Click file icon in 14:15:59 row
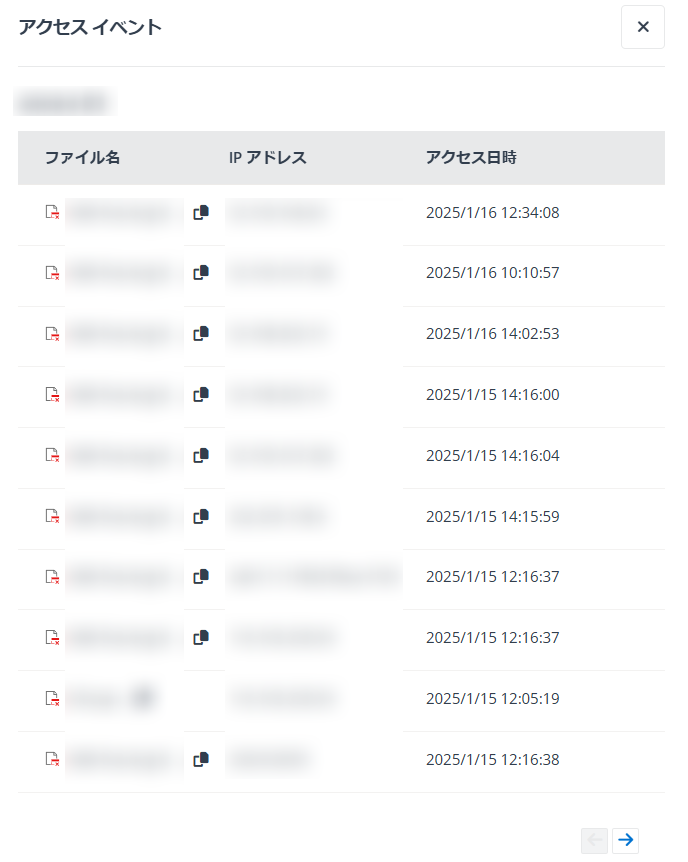688x862 pixels. [x=52, y=516]
